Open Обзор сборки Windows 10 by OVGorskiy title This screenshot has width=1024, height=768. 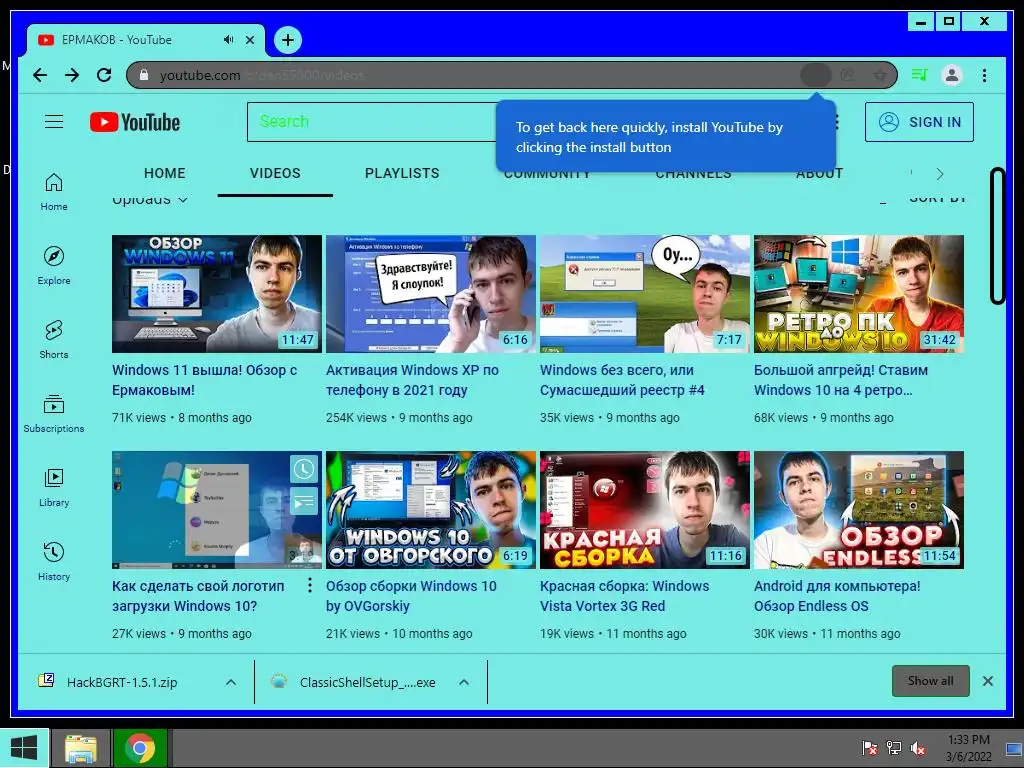click(x=411, y=596)
